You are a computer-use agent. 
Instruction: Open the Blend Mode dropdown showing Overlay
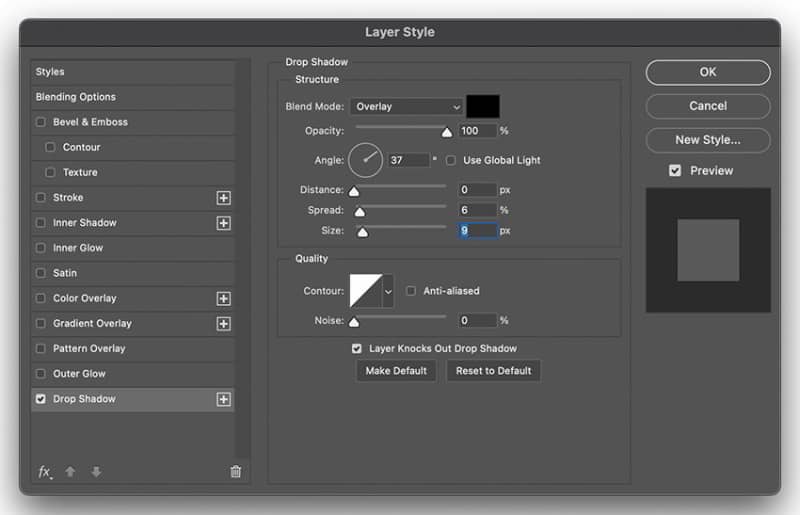[x=407, y=107]
